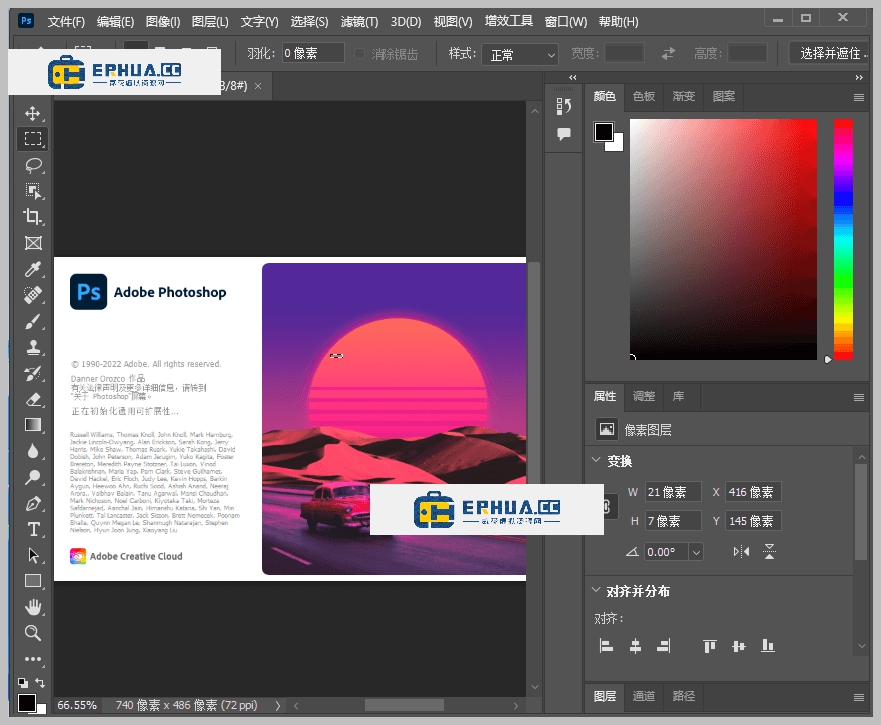Viewport: 881px width, 725px height.
Task: Open the Properties panel flyout menu
Action: pyautogui.click(x=859, y=397)
